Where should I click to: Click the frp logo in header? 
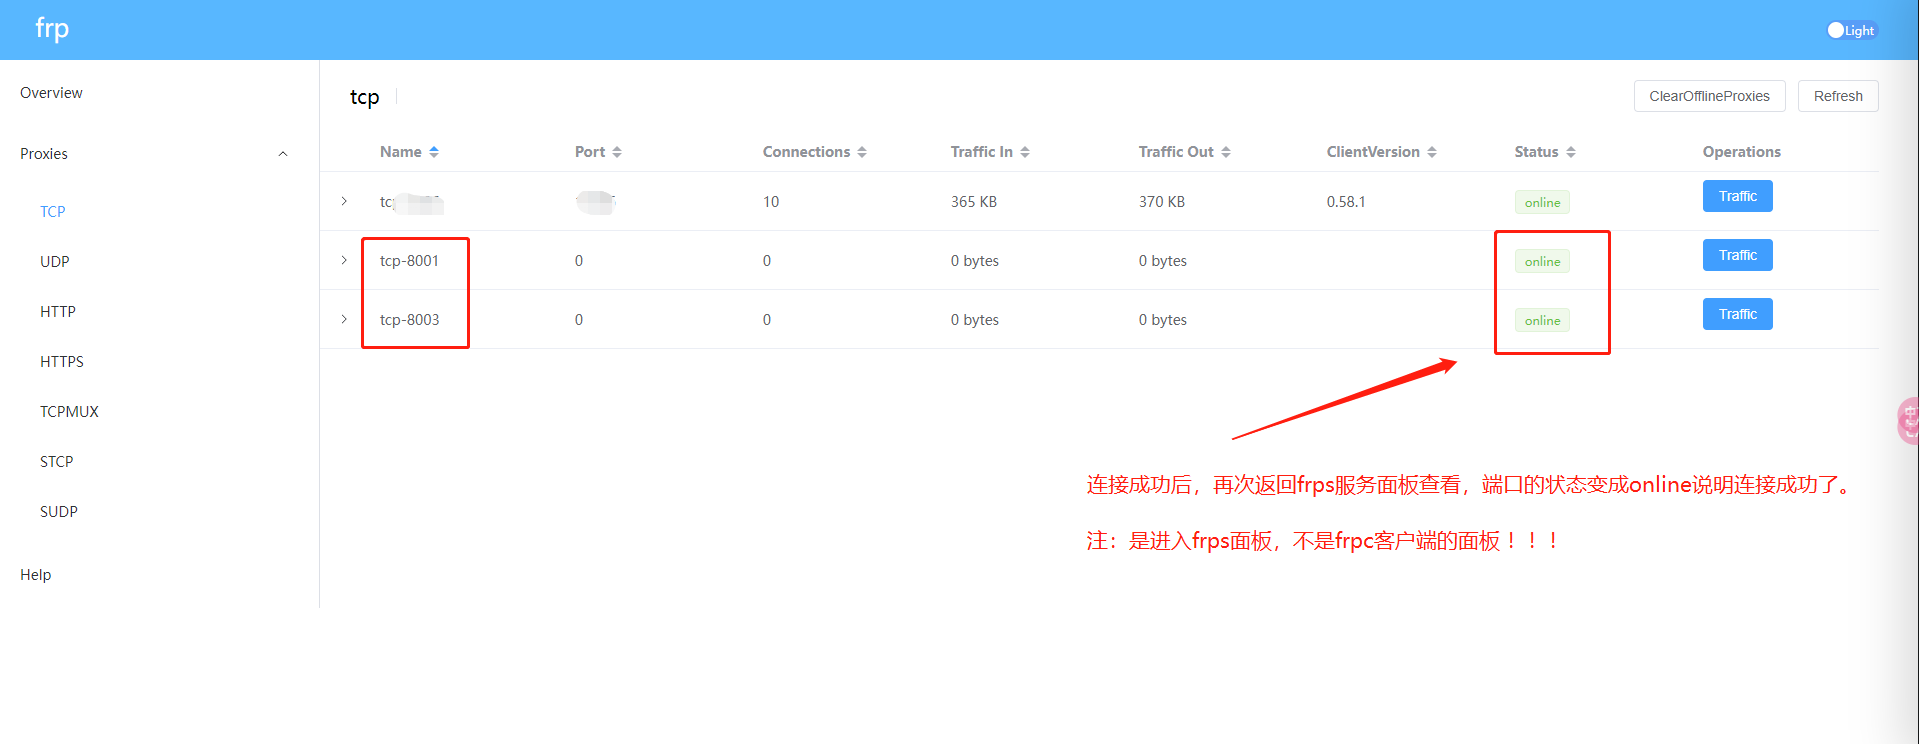click(52, 29)
